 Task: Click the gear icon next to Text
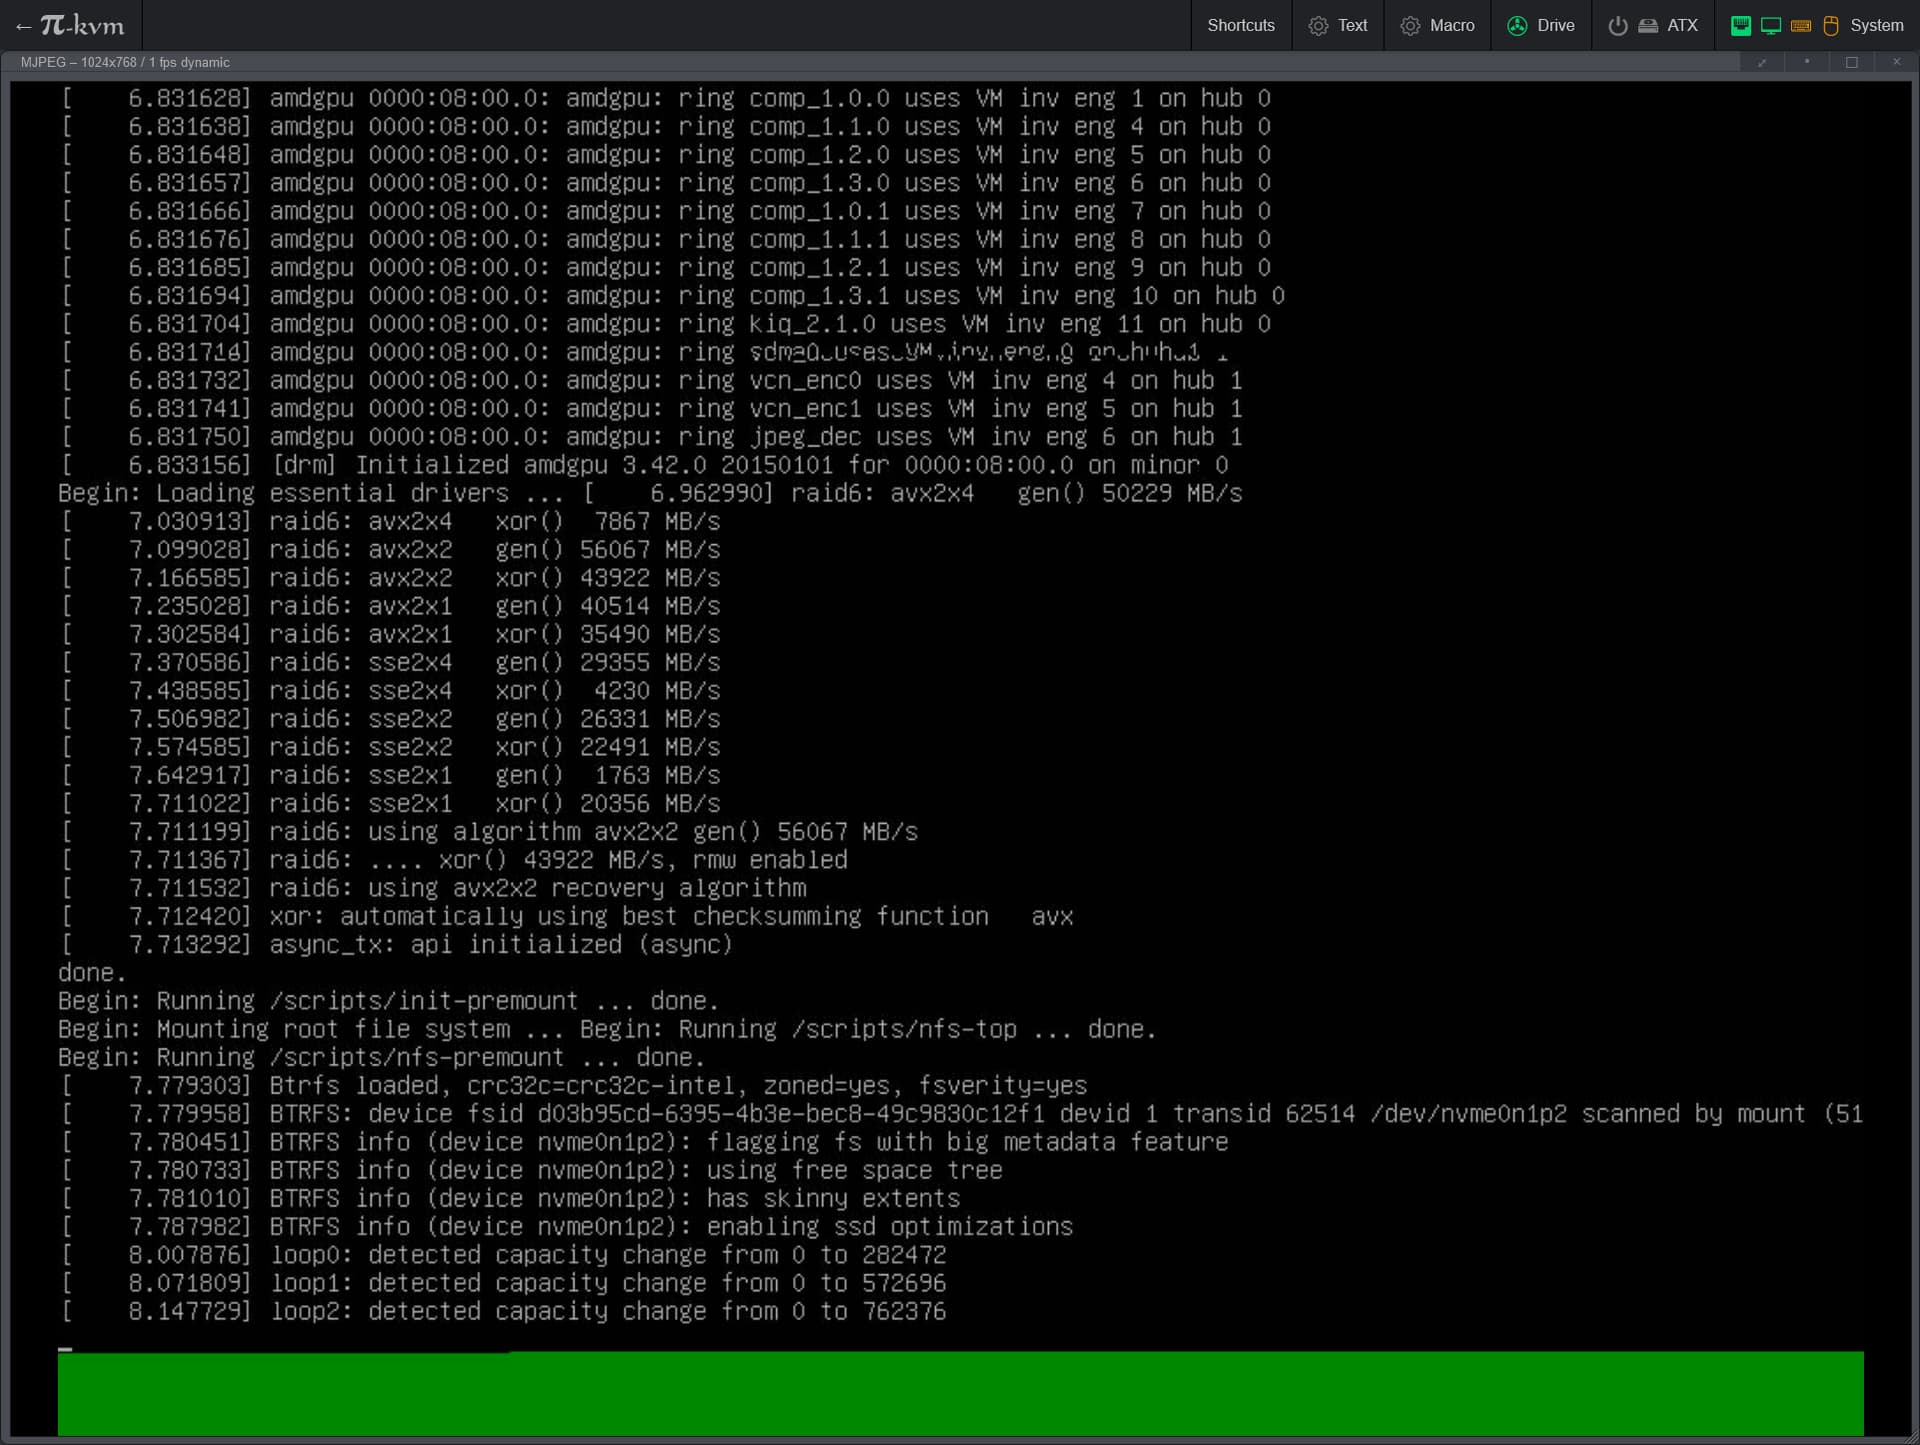(x=1318, y=26)
